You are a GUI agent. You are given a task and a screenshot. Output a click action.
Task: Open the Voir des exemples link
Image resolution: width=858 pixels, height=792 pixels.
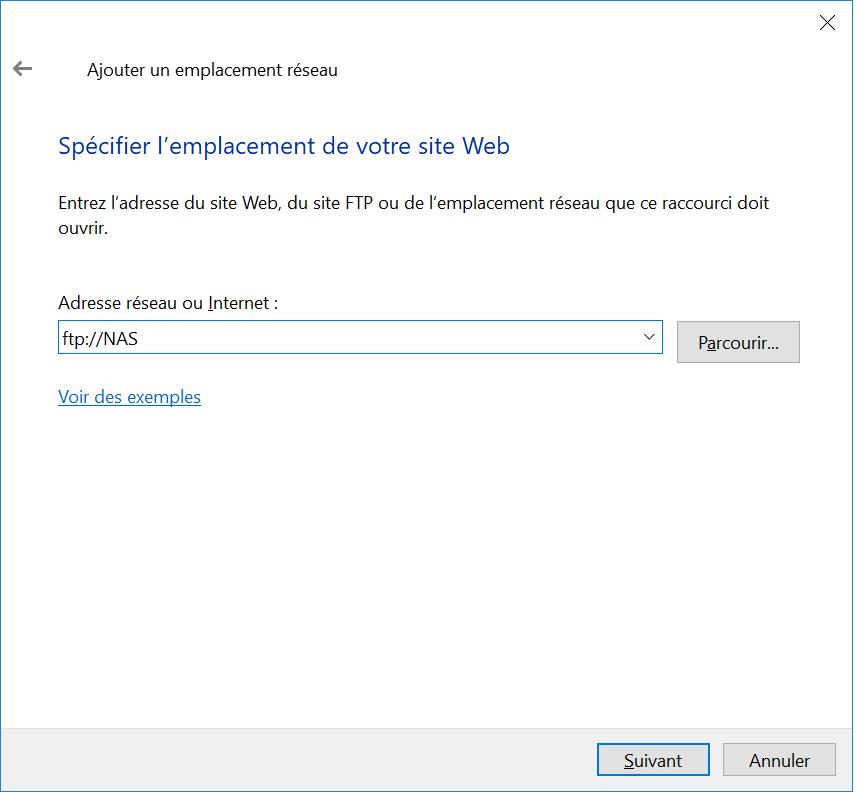click(129, 397)
